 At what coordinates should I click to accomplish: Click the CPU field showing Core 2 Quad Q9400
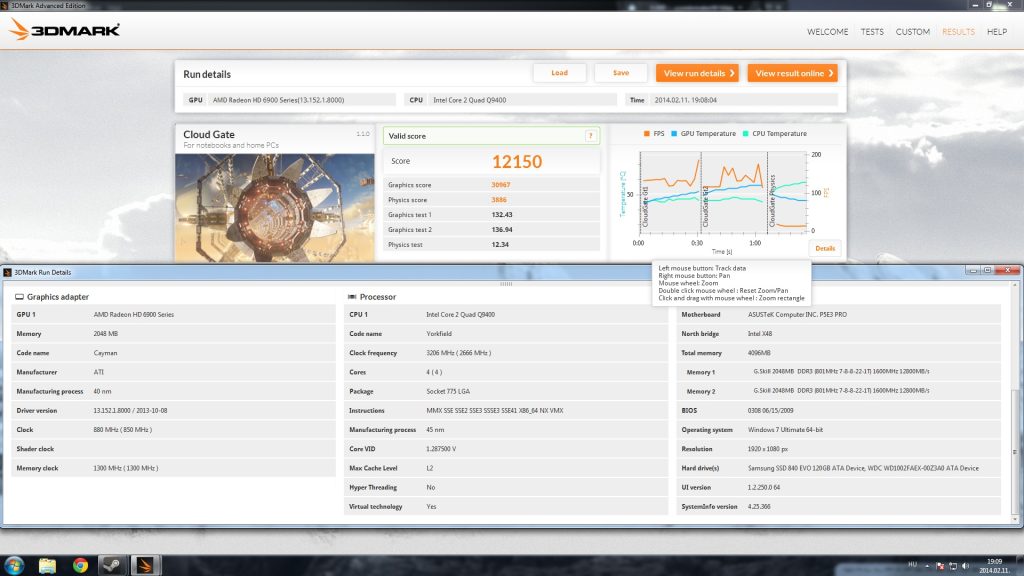[x=511, y=100]
